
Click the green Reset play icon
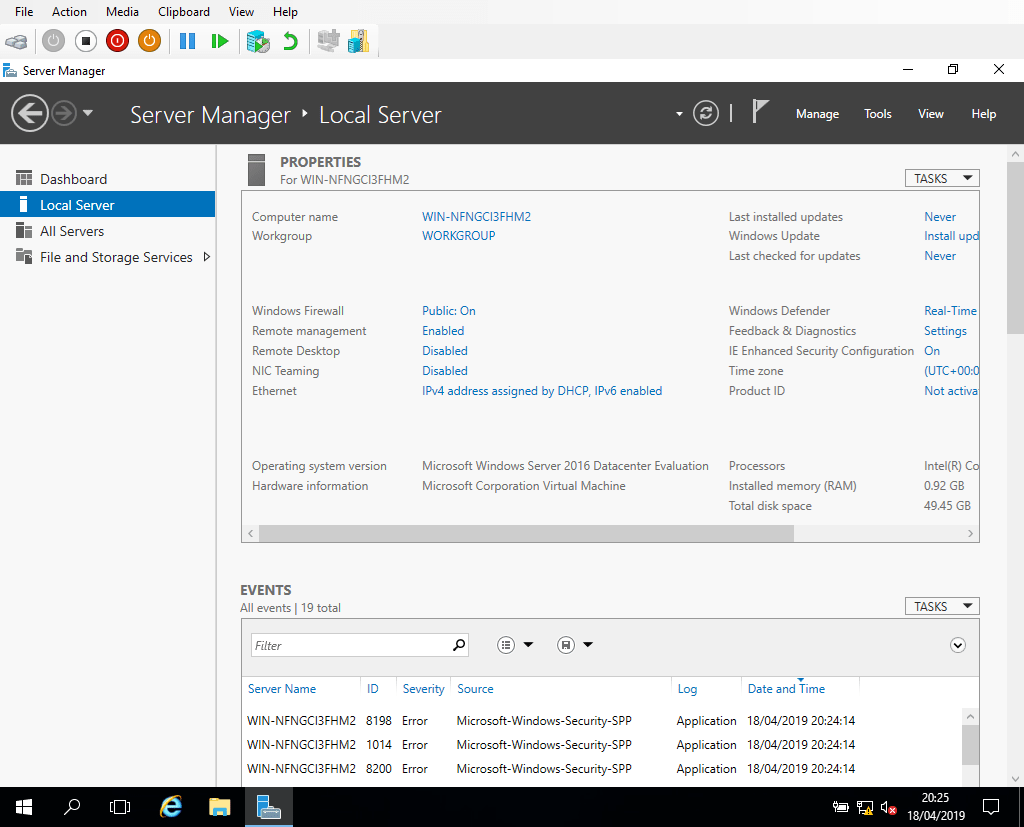219,41
